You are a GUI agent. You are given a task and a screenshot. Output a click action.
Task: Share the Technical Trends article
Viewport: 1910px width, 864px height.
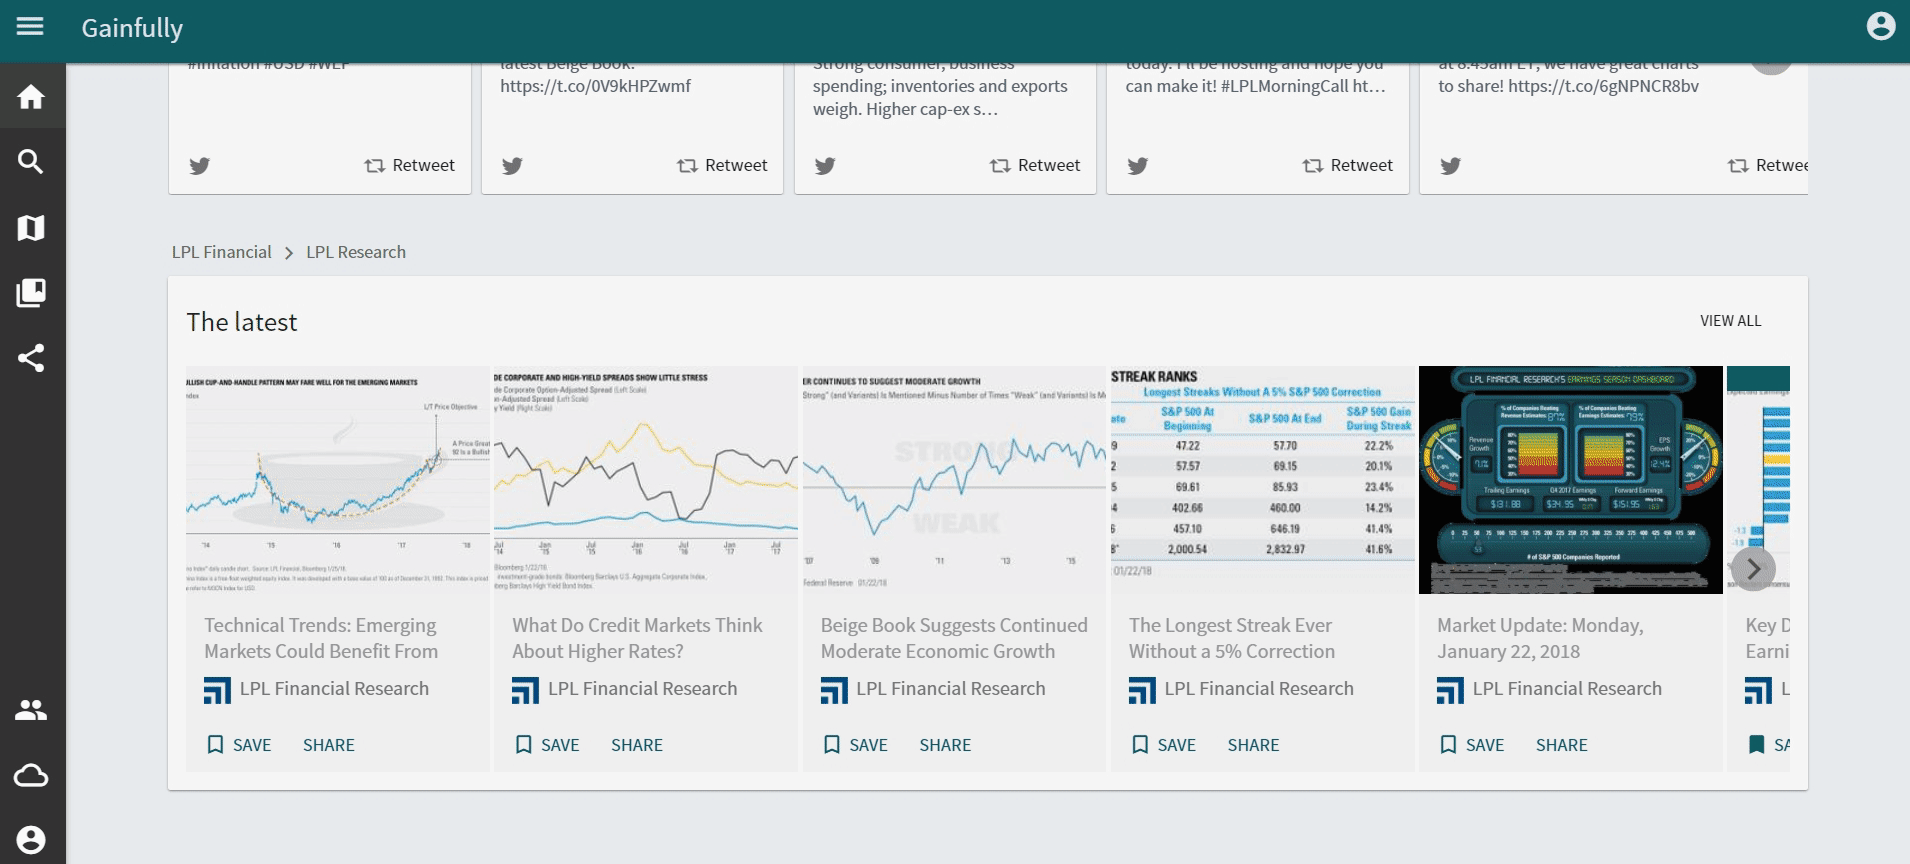[x=329, y=745]
